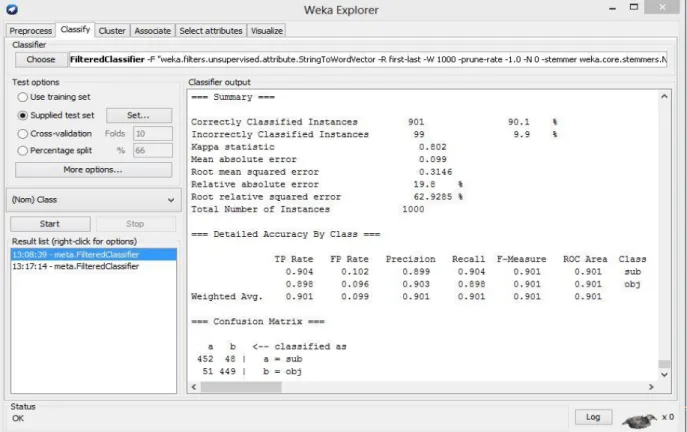The width and height of the screenshot is (687, 432).
Task: Go to the Associate tab
Action: tap(152, 31)
